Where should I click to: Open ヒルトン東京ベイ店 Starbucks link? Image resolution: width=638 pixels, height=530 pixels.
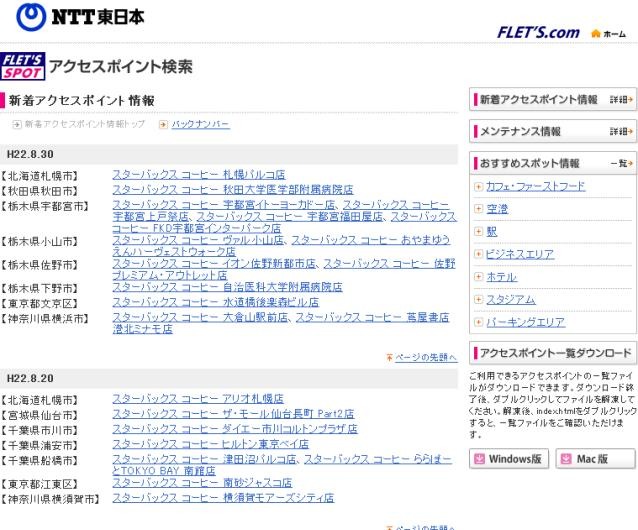(210, 444)
